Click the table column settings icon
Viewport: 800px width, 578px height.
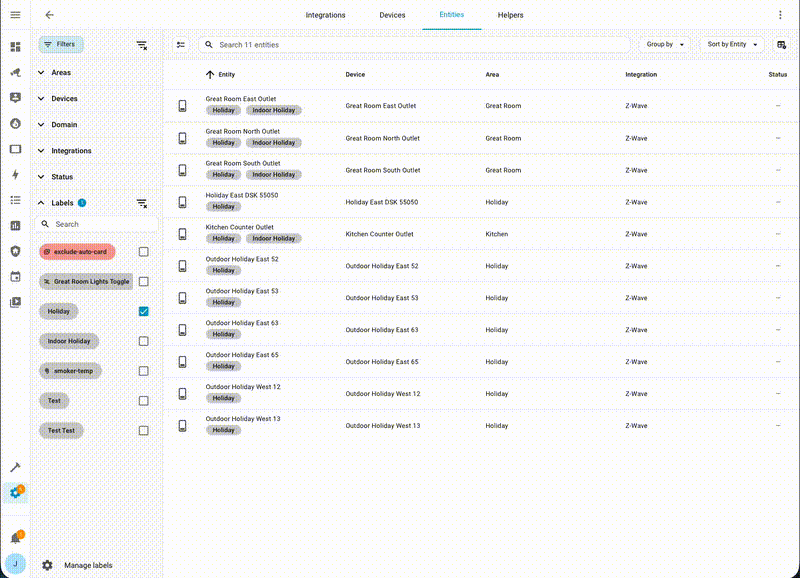click(x=781, y=45)
